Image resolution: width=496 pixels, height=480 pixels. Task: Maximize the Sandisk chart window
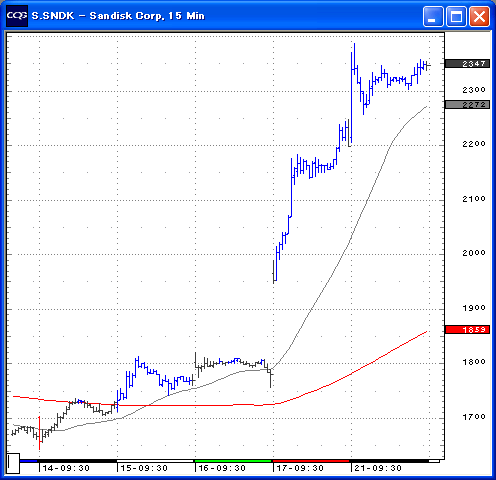click(x=456, y=16)
